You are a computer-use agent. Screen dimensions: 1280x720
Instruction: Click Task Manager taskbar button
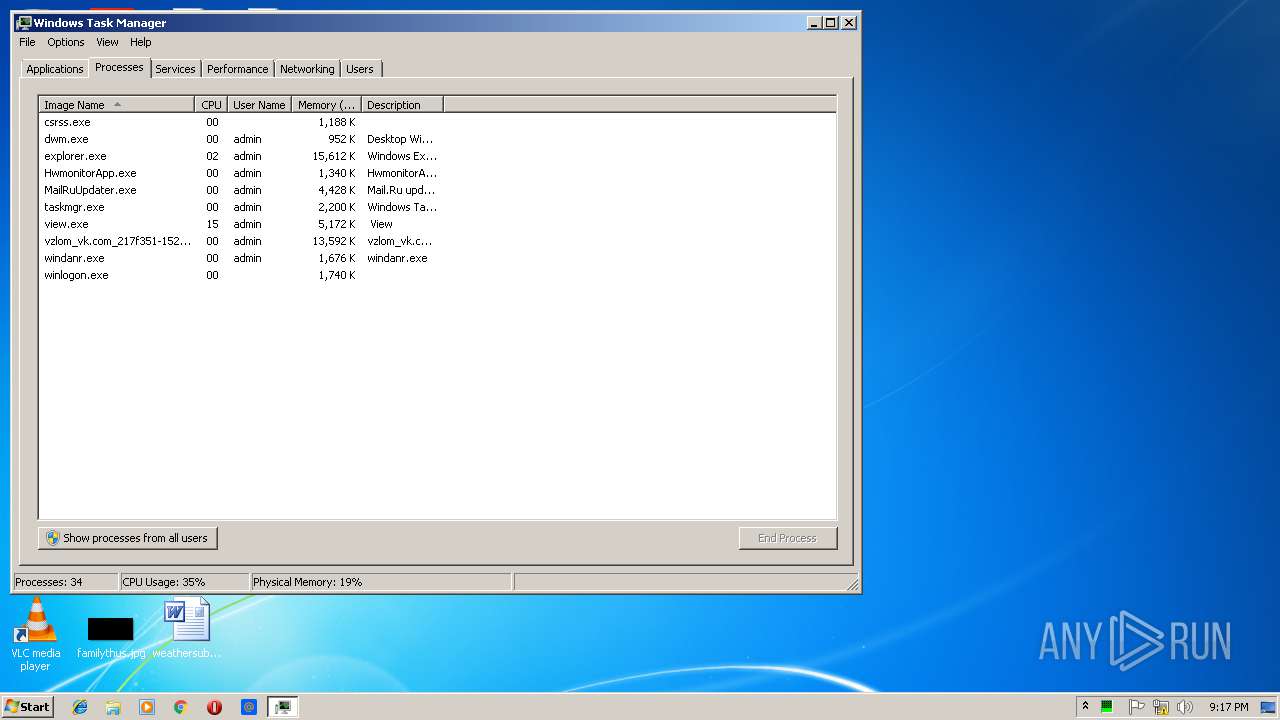[x=283, y=707]
